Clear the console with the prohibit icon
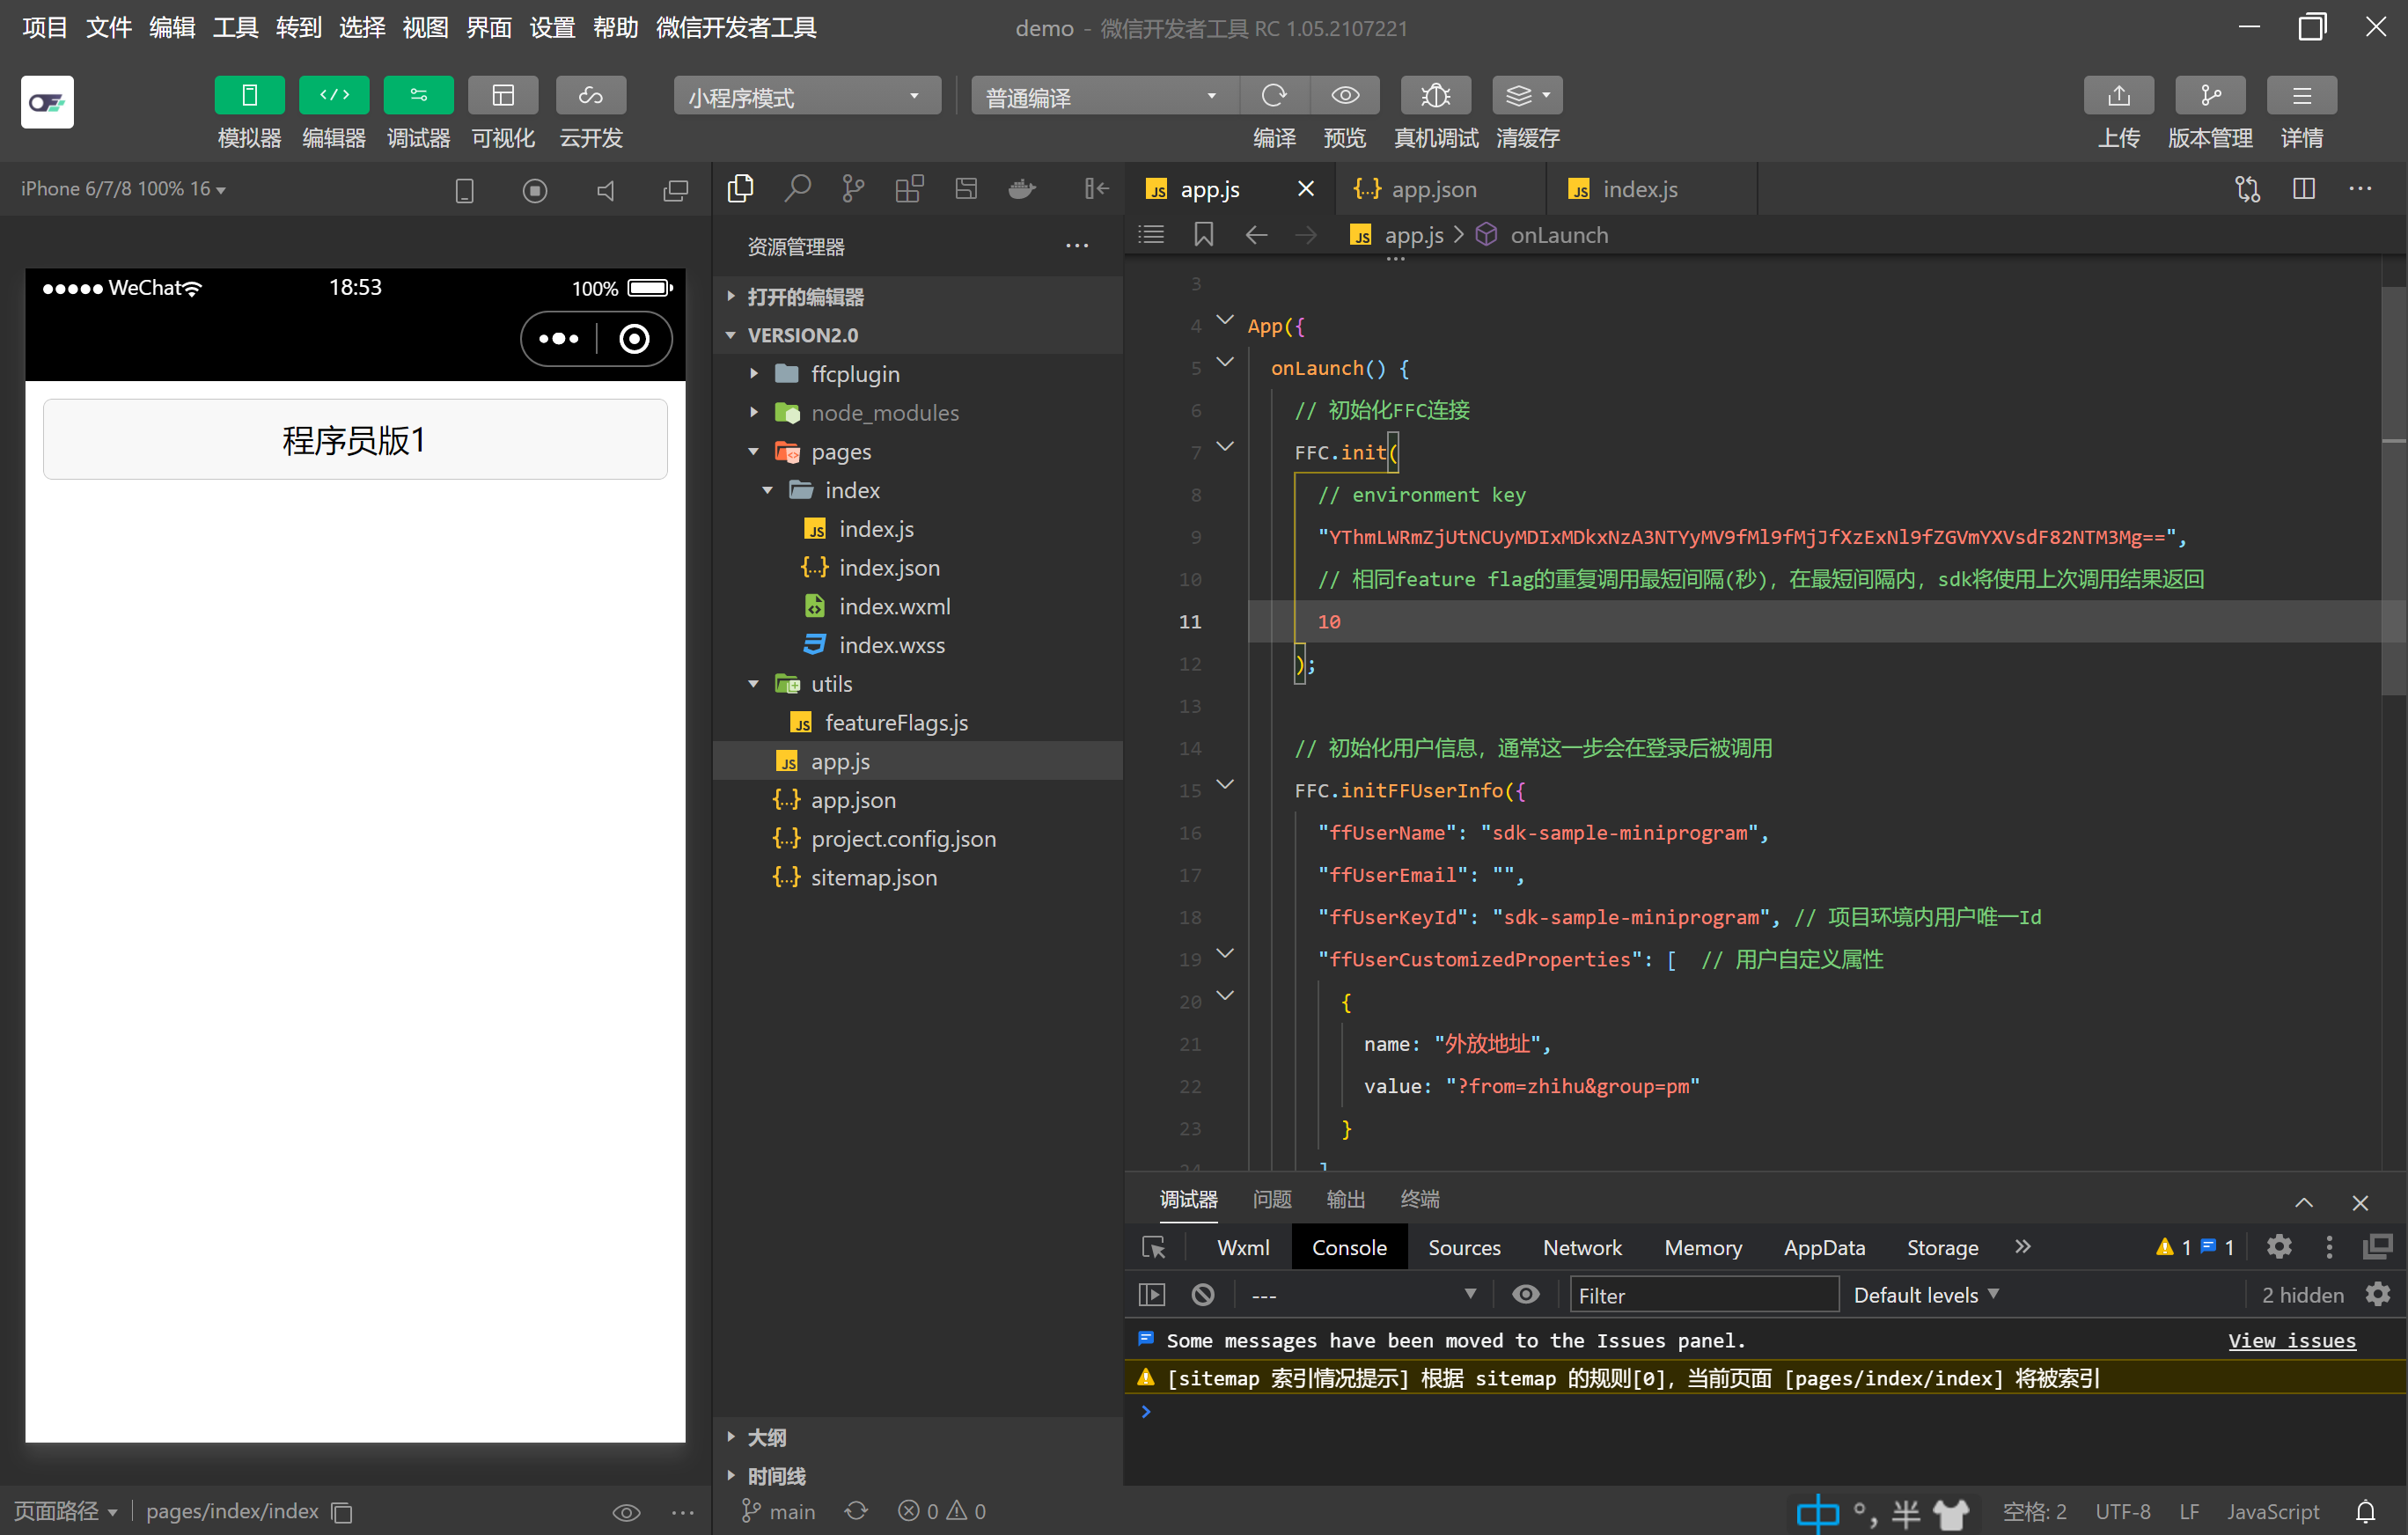Image resolution: width=2408 pixels, height=1535 pixels. point(1202,1294)
